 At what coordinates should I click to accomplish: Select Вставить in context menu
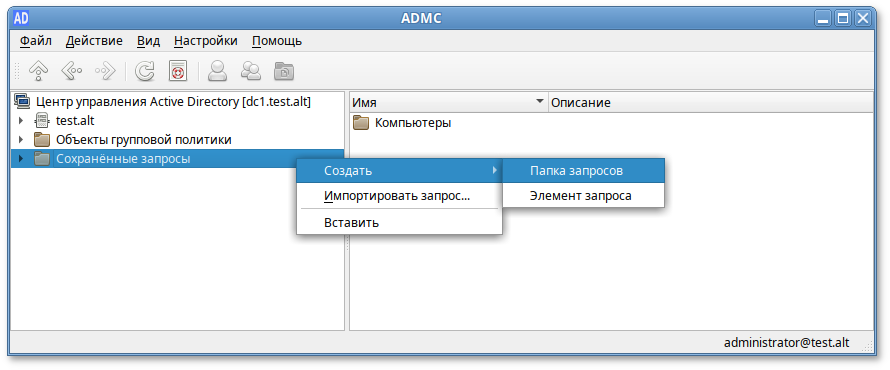pos(400,222)
